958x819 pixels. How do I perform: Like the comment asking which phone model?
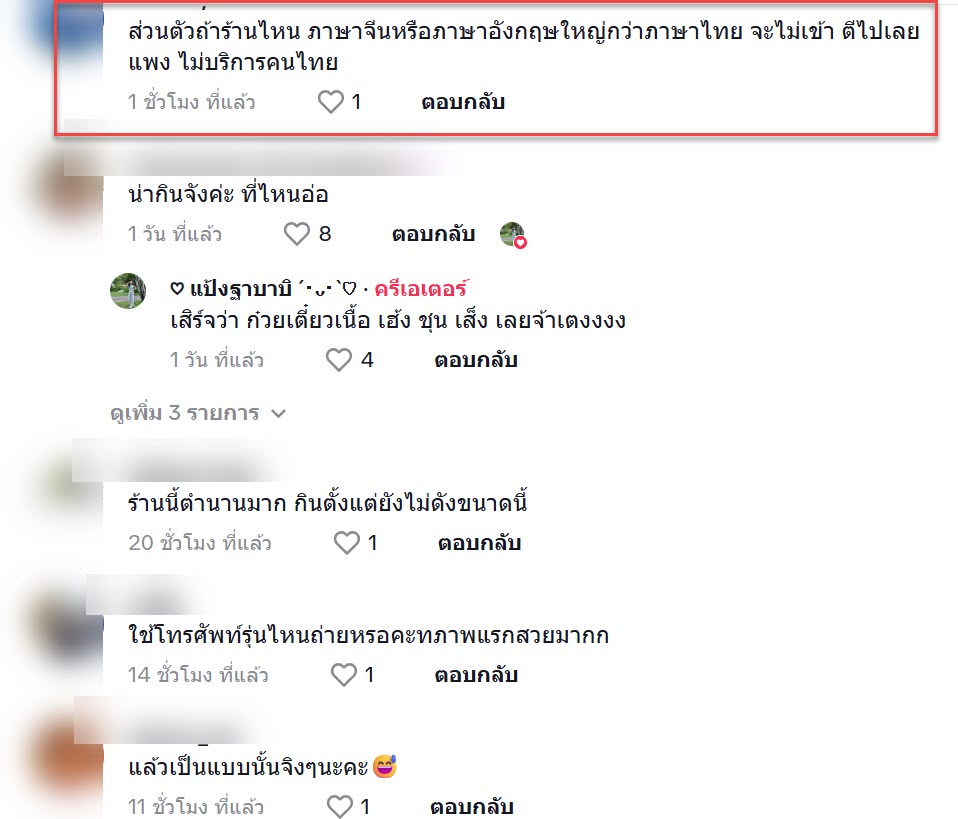tap(343, 675)
